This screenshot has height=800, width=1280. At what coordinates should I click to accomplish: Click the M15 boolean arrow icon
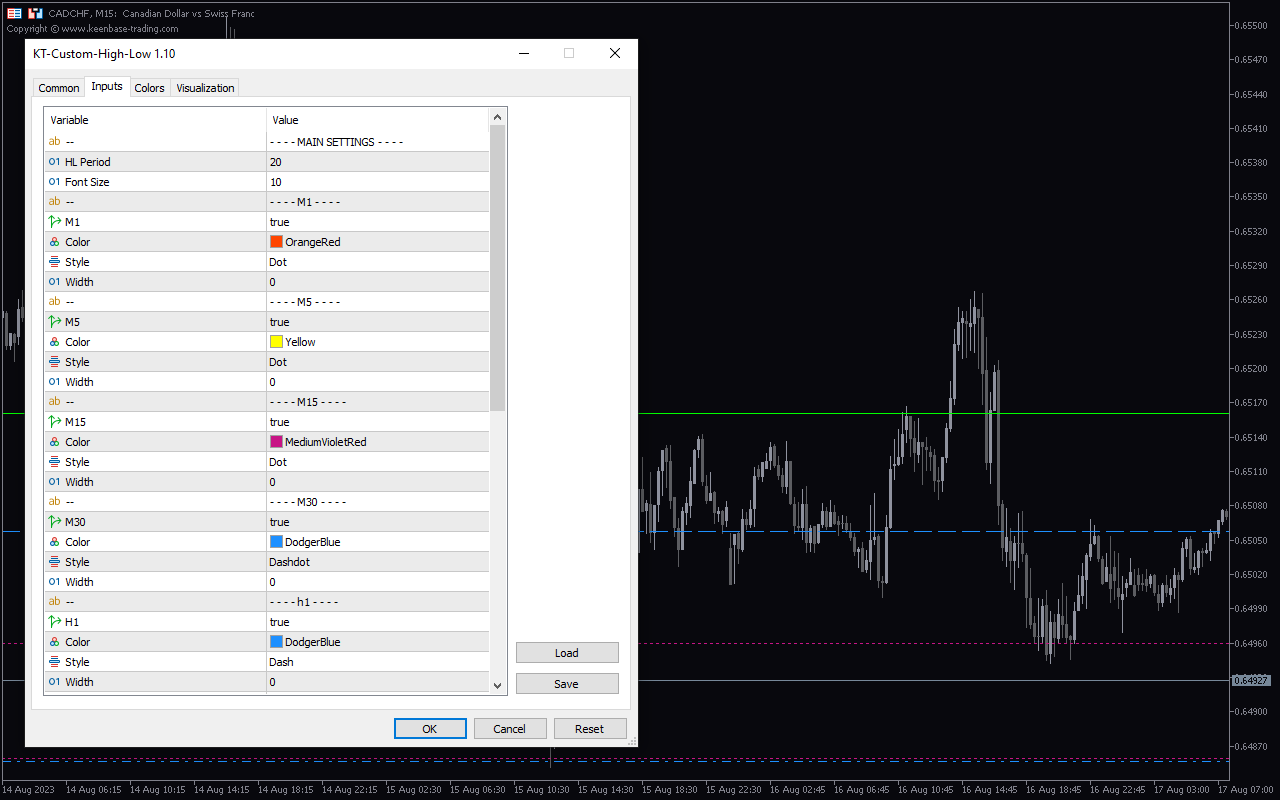pos(55,422)
